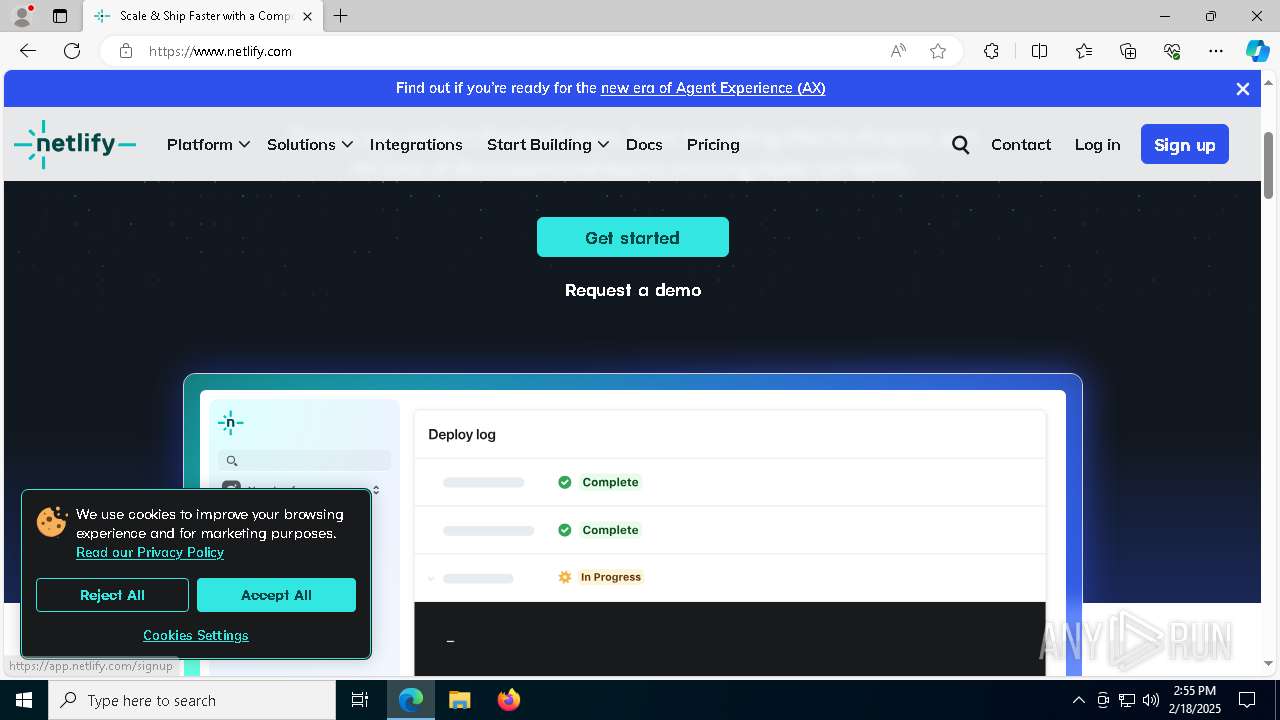Expand the Start Building dropdown menu
Screen dimensions: 1280x720
(x=548, y=145)
